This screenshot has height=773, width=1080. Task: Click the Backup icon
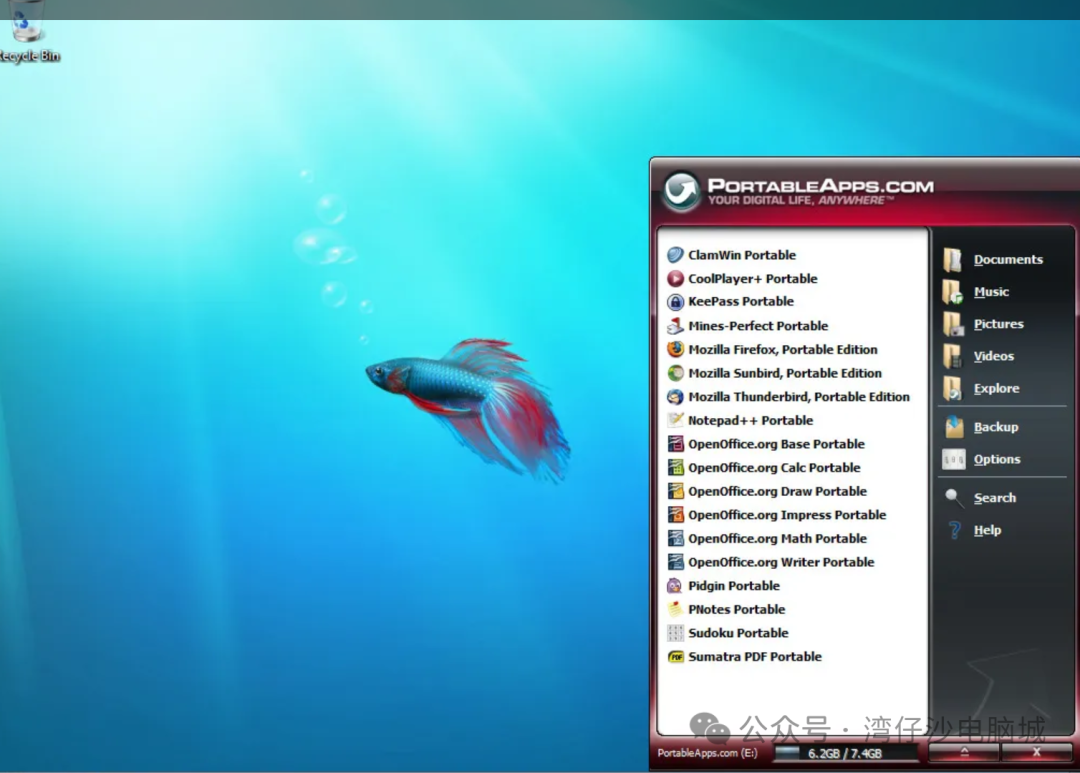[954, 427]
